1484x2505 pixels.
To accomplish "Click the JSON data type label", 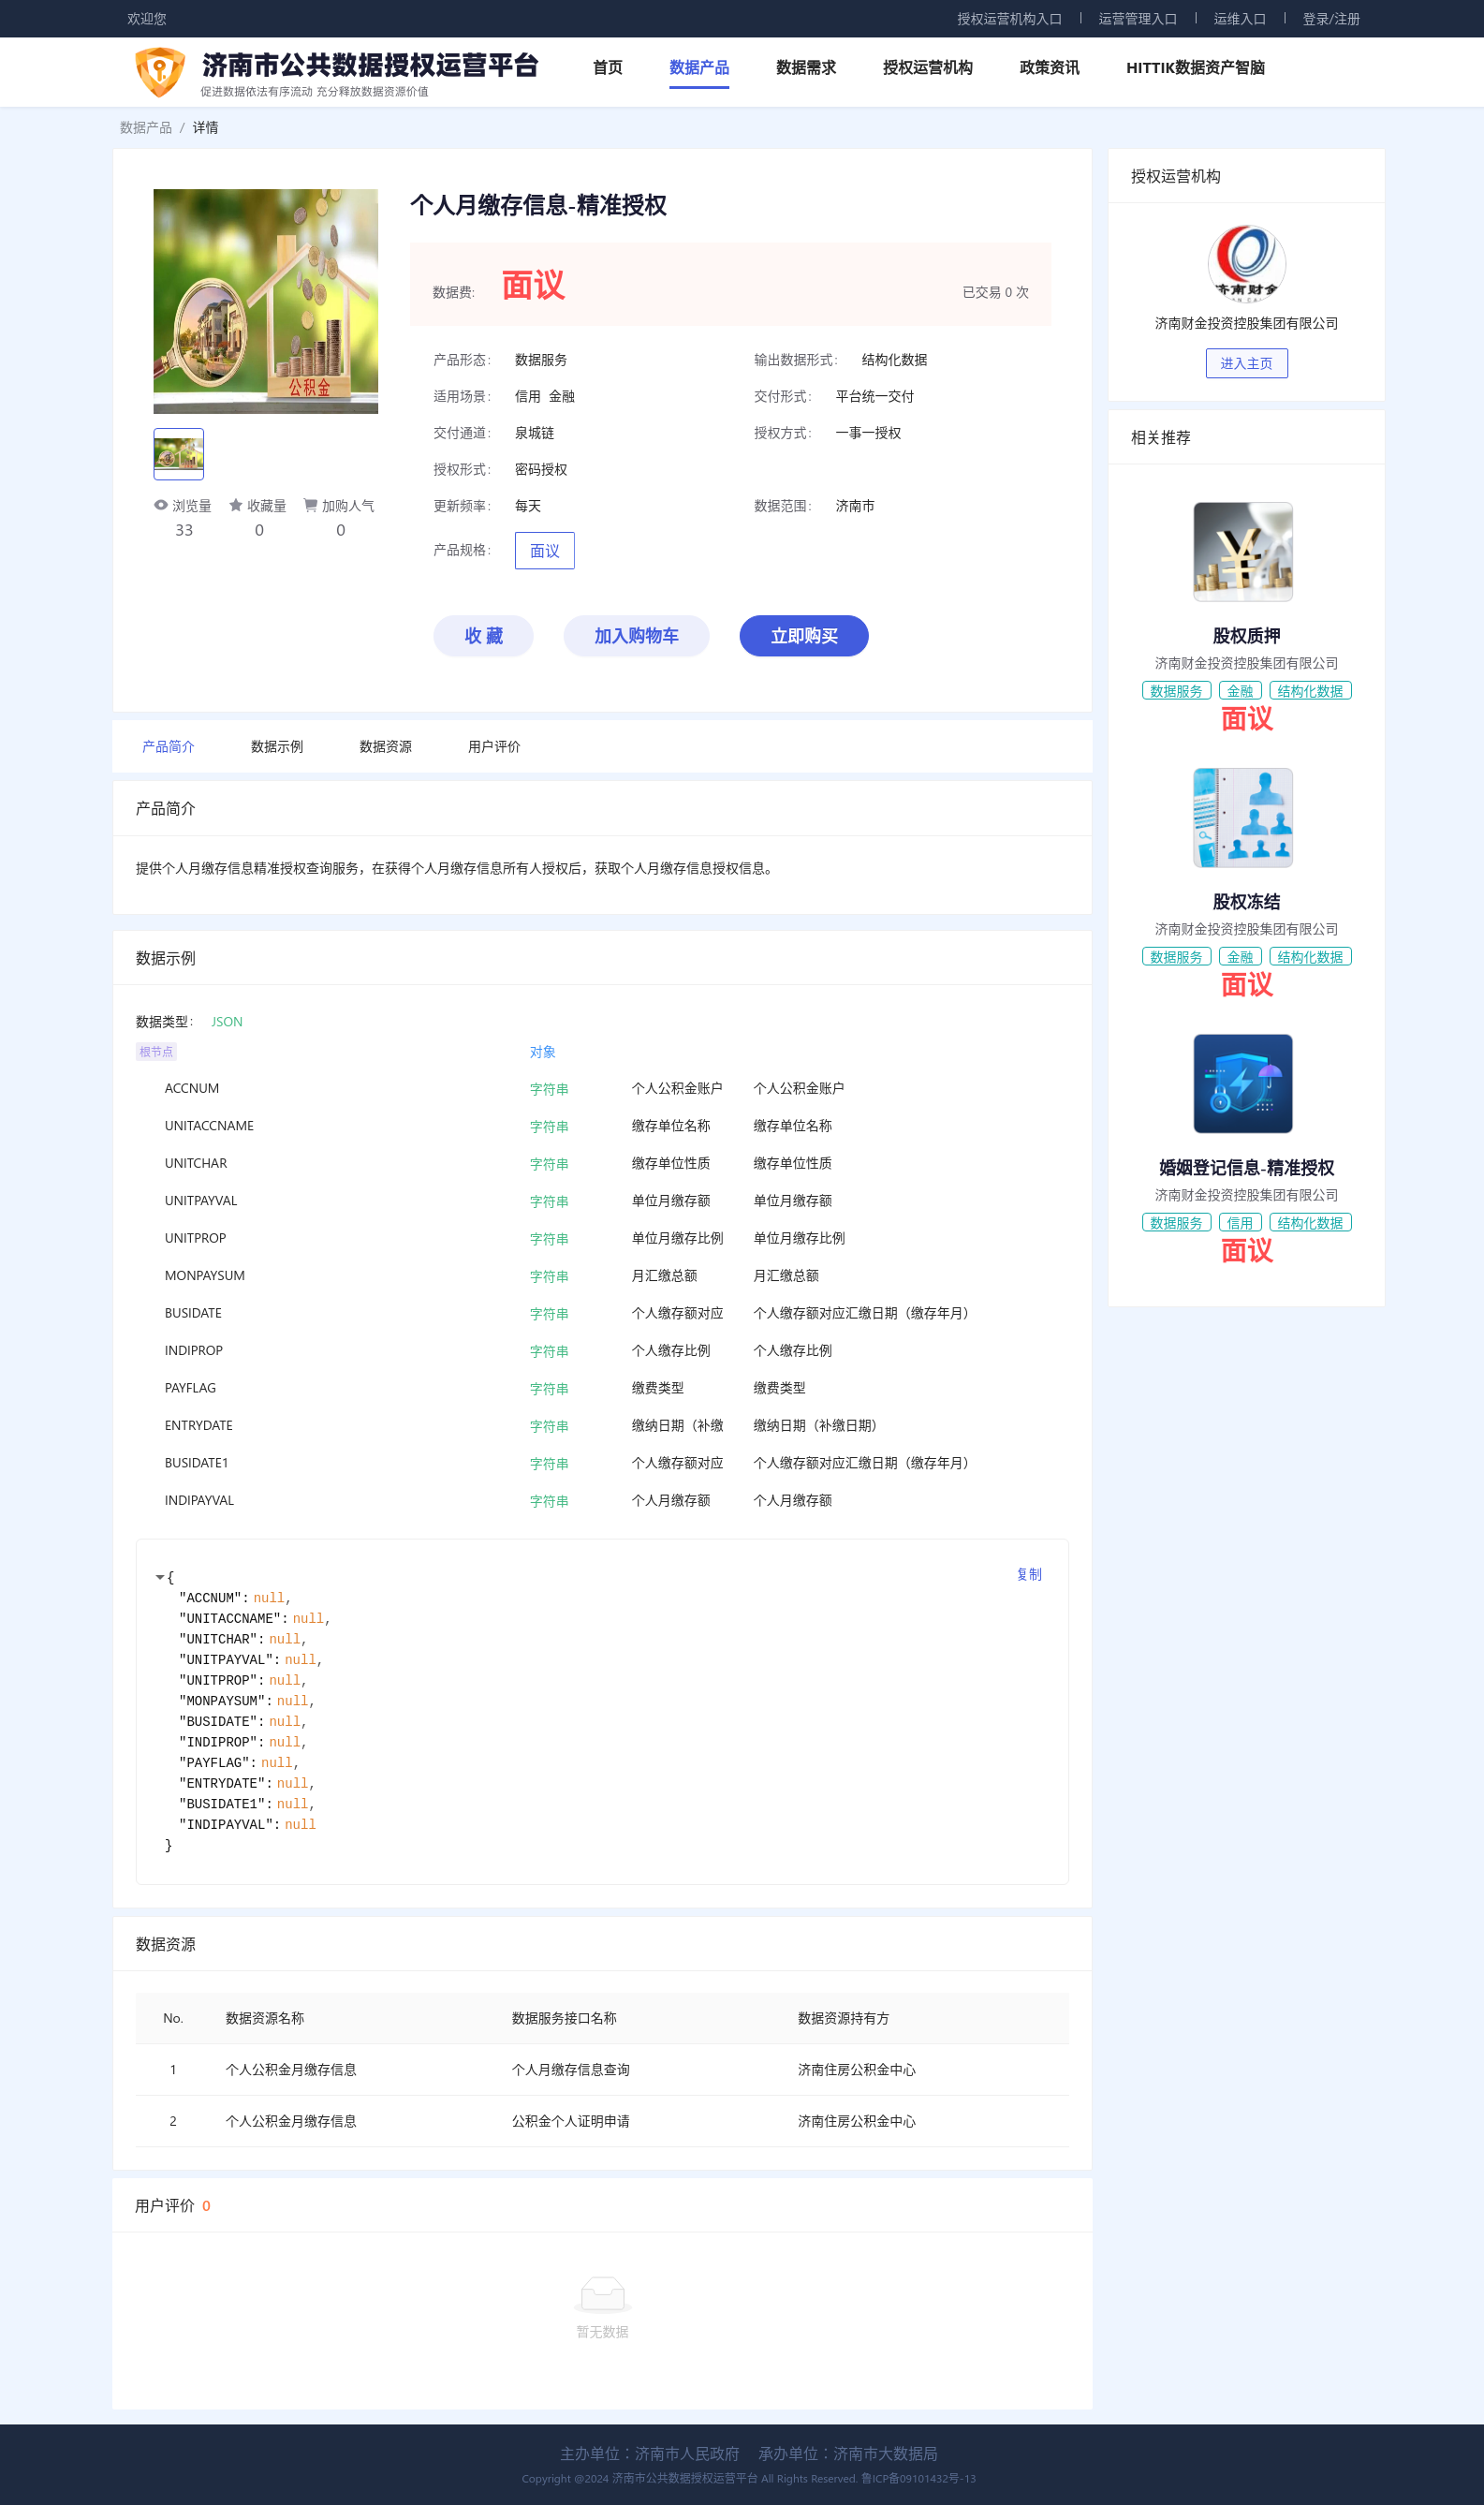I will click(227, 1022).
